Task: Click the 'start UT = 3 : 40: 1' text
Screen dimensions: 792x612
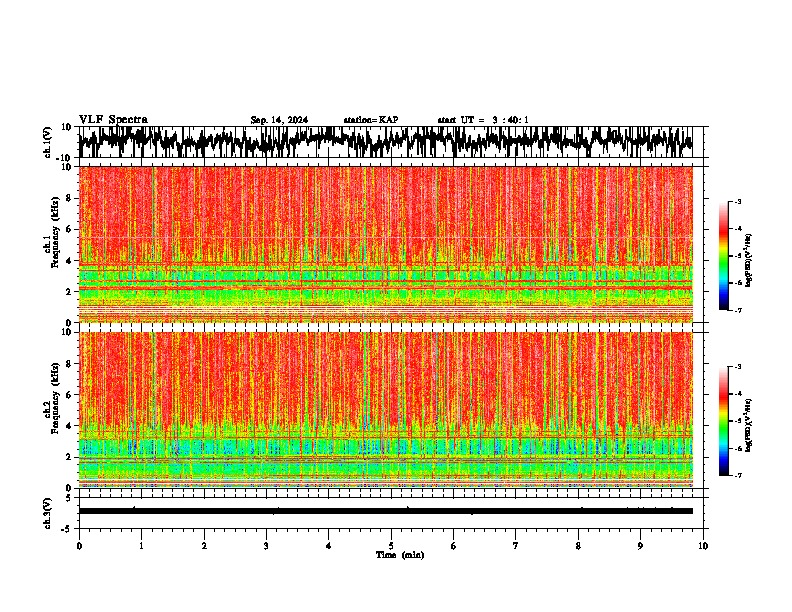Action: click(483, 120)
